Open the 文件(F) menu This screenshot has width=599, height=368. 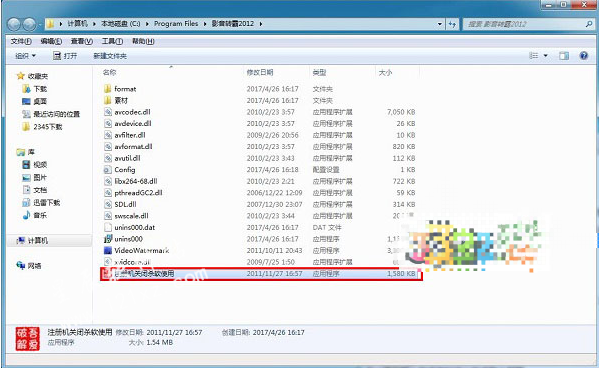21,41
